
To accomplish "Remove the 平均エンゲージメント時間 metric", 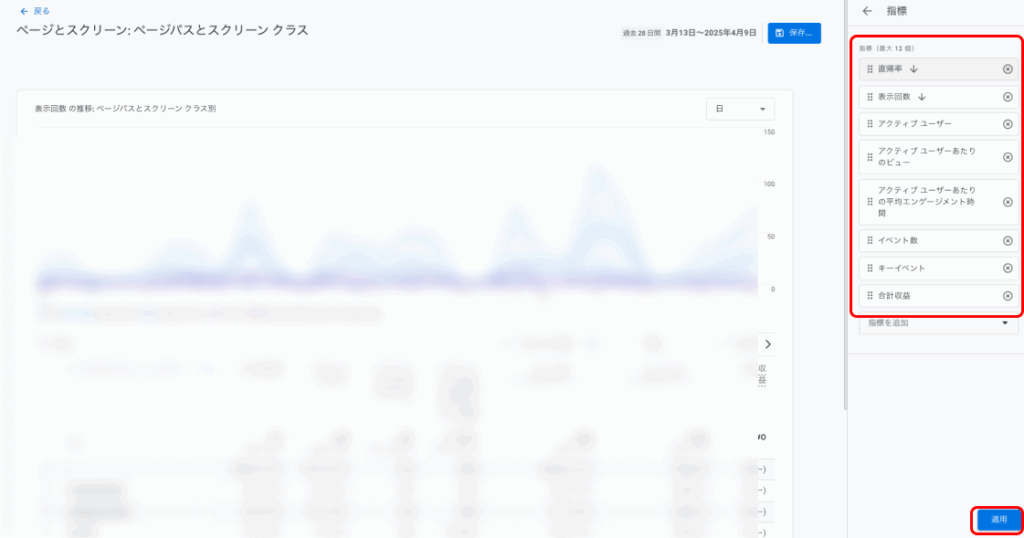I will tap(1008, 202).
